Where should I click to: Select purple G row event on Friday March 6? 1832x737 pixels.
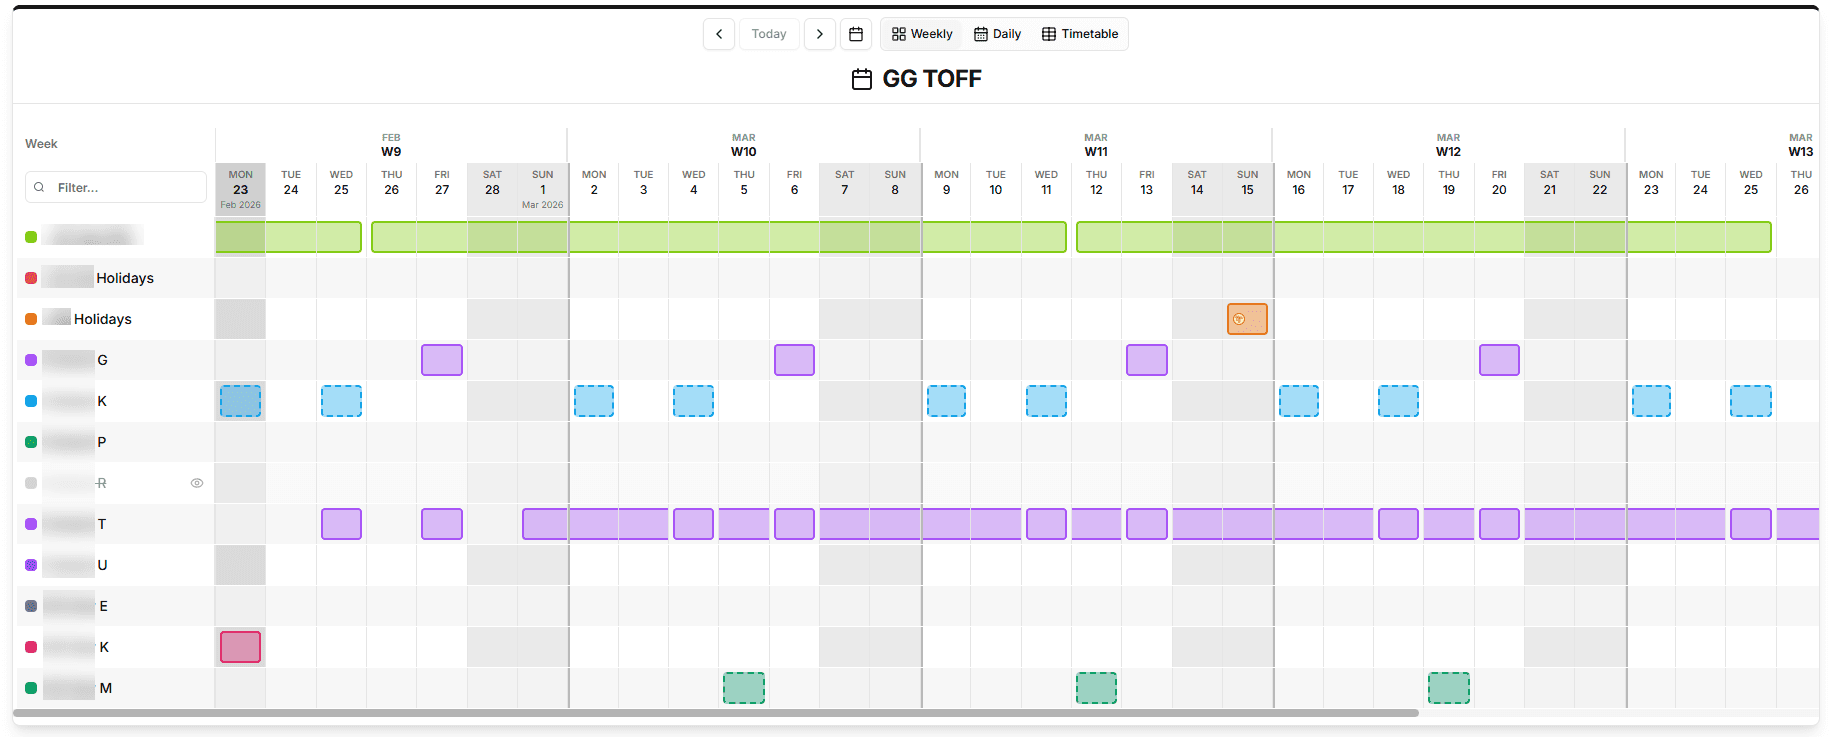794,360
